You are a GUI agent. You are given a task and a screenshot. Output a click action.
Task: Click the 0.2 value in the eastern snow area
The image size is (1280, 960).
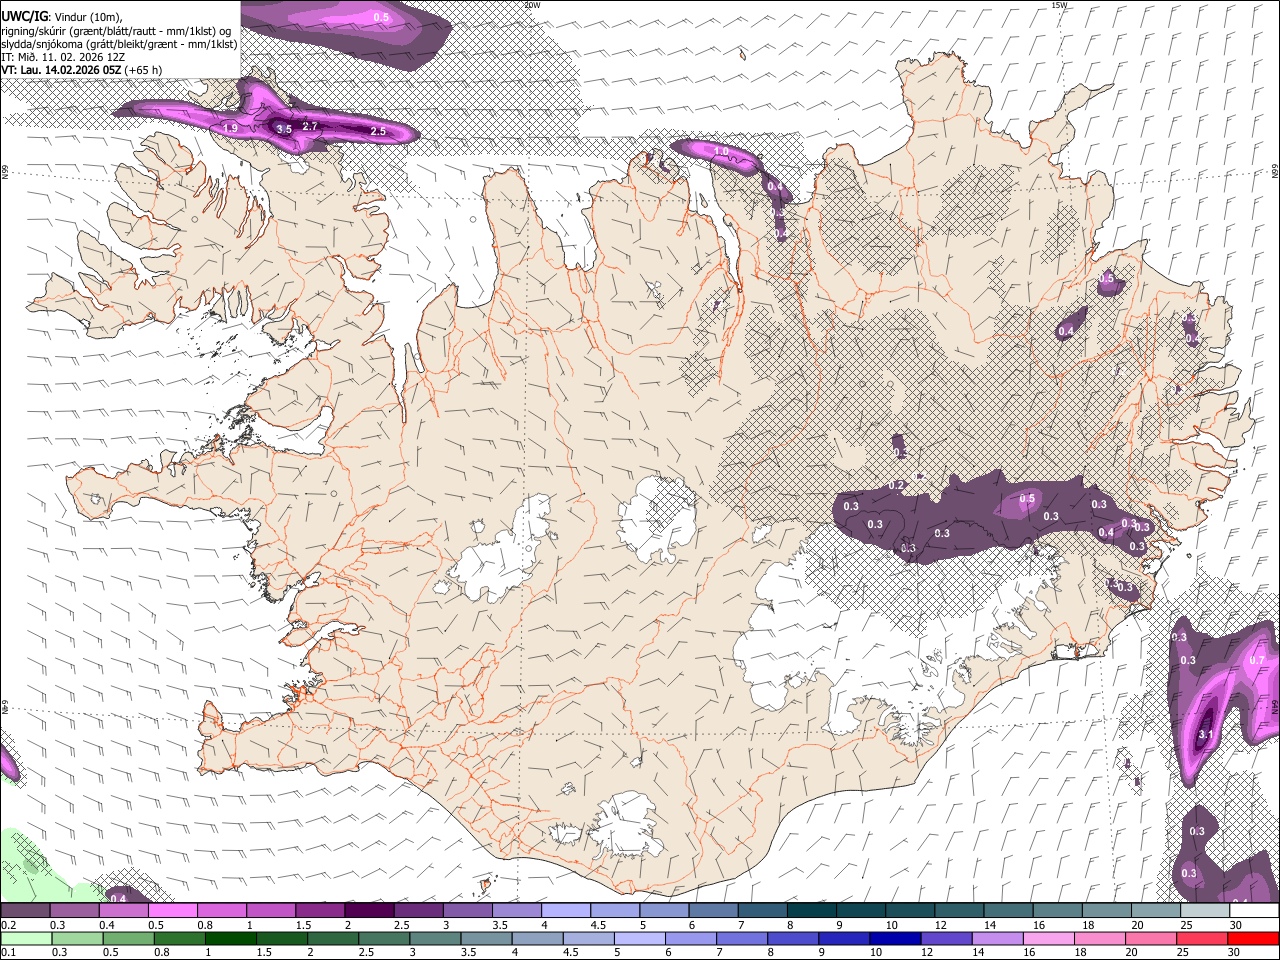tap(897, 485)
